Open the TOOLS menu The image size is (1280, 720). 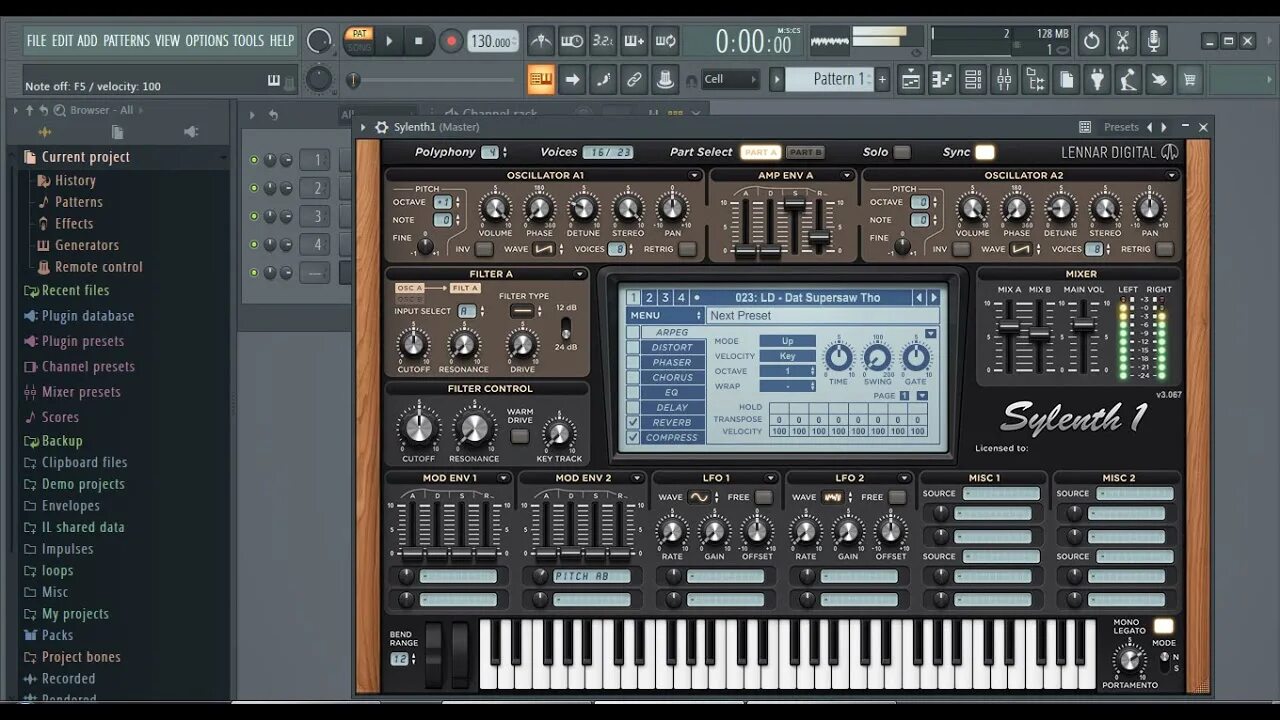[x=249, y=41]
